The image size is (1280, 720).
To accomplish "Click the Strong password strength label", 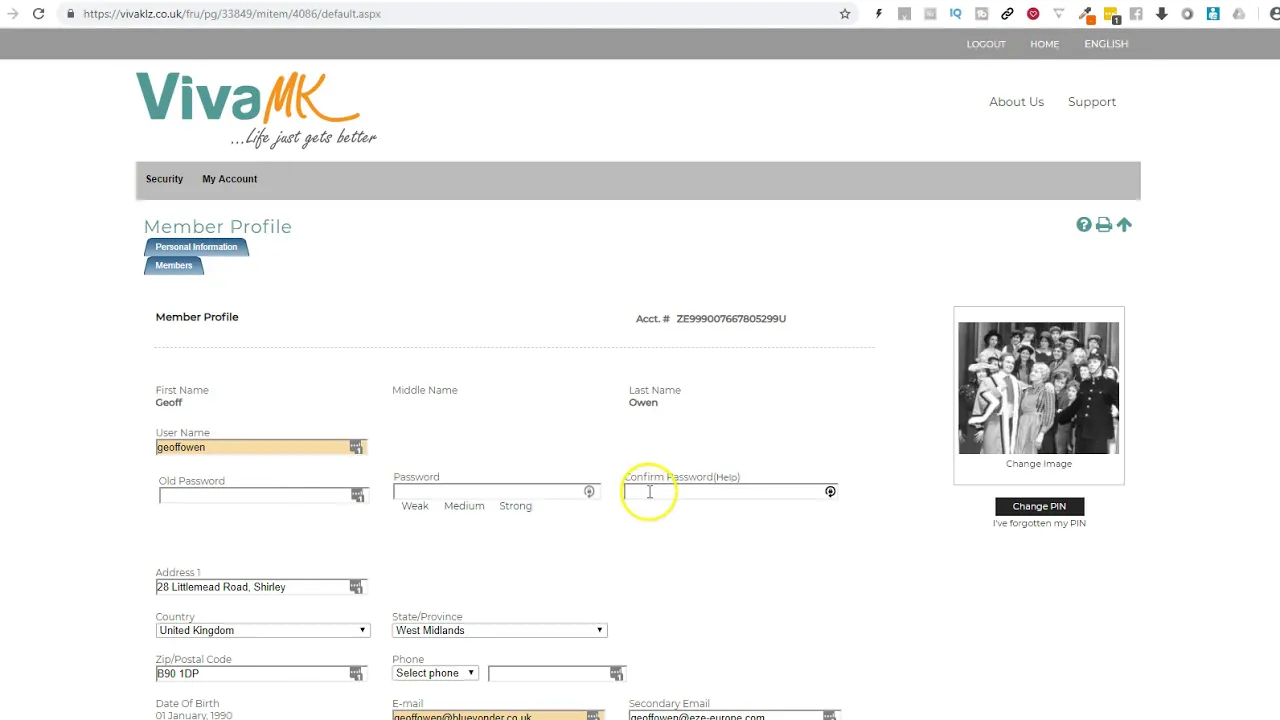I will [515, 506].
